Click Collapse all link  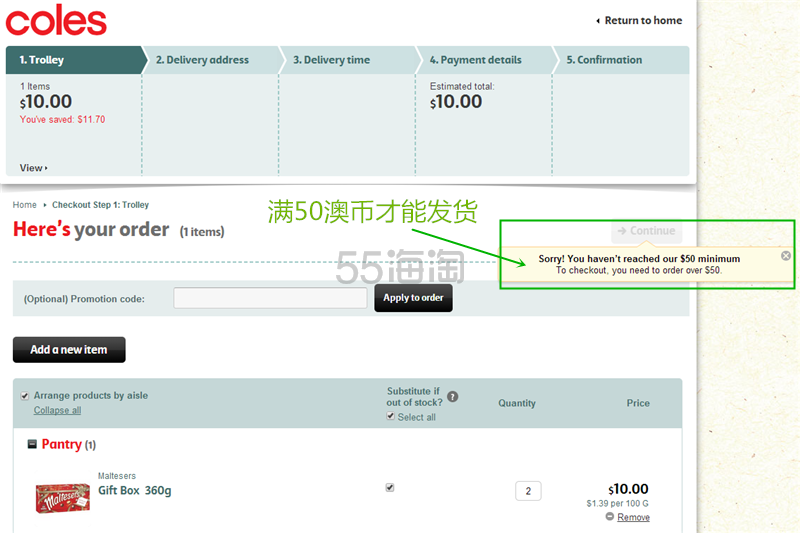click(x=57, y=410)
